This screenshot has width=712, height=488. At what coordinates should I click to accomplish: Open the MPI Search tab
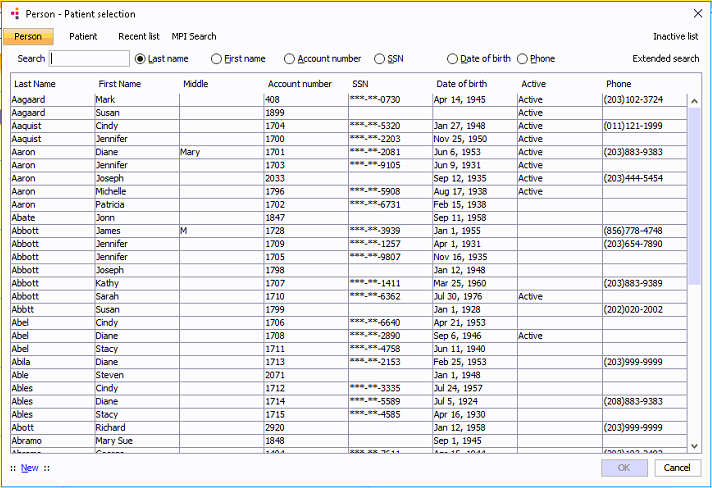[x=194, y=36]
